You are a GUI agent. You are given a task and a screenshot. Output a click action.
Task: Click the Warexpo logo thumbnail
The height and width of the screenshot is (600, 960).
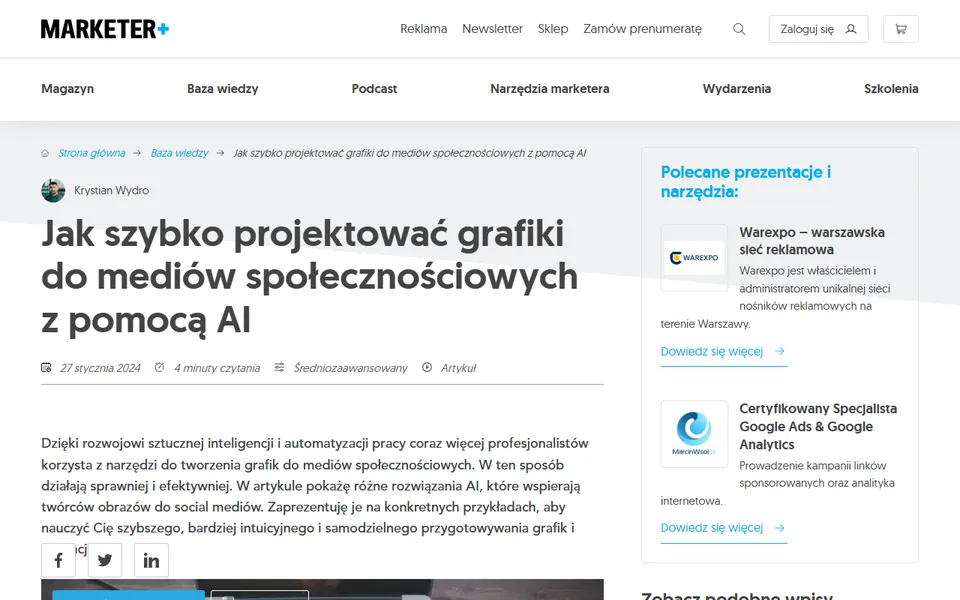tap(694, 258)
